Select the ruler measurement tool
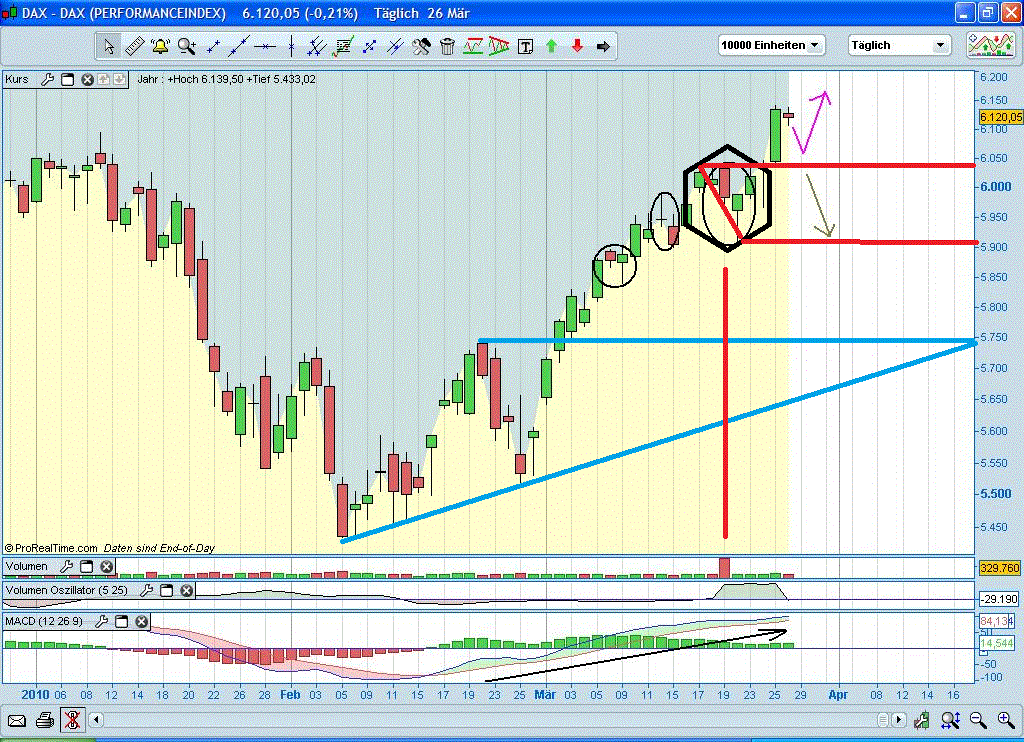1024x742 pixels. [135, 46]
